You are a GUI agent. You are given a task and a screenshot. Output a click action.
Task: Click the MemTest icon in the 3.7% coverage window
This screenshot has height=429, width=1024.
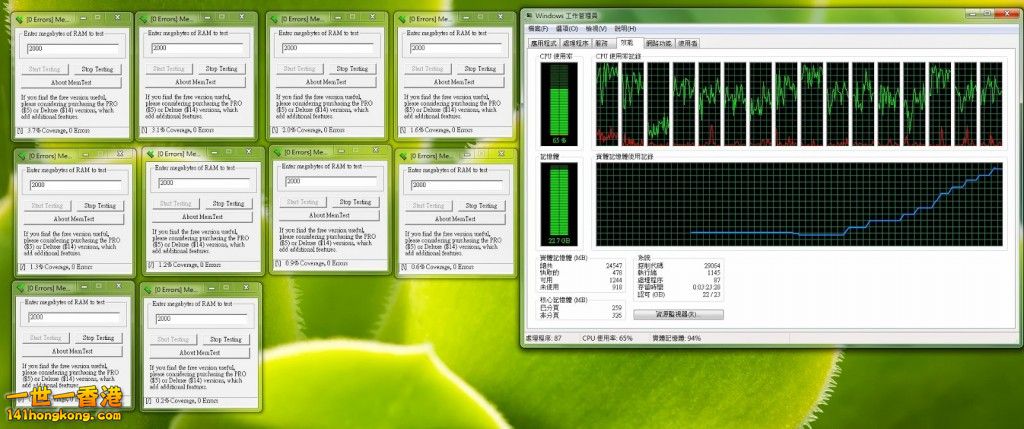pyautogui.click(x=18, y=18)
